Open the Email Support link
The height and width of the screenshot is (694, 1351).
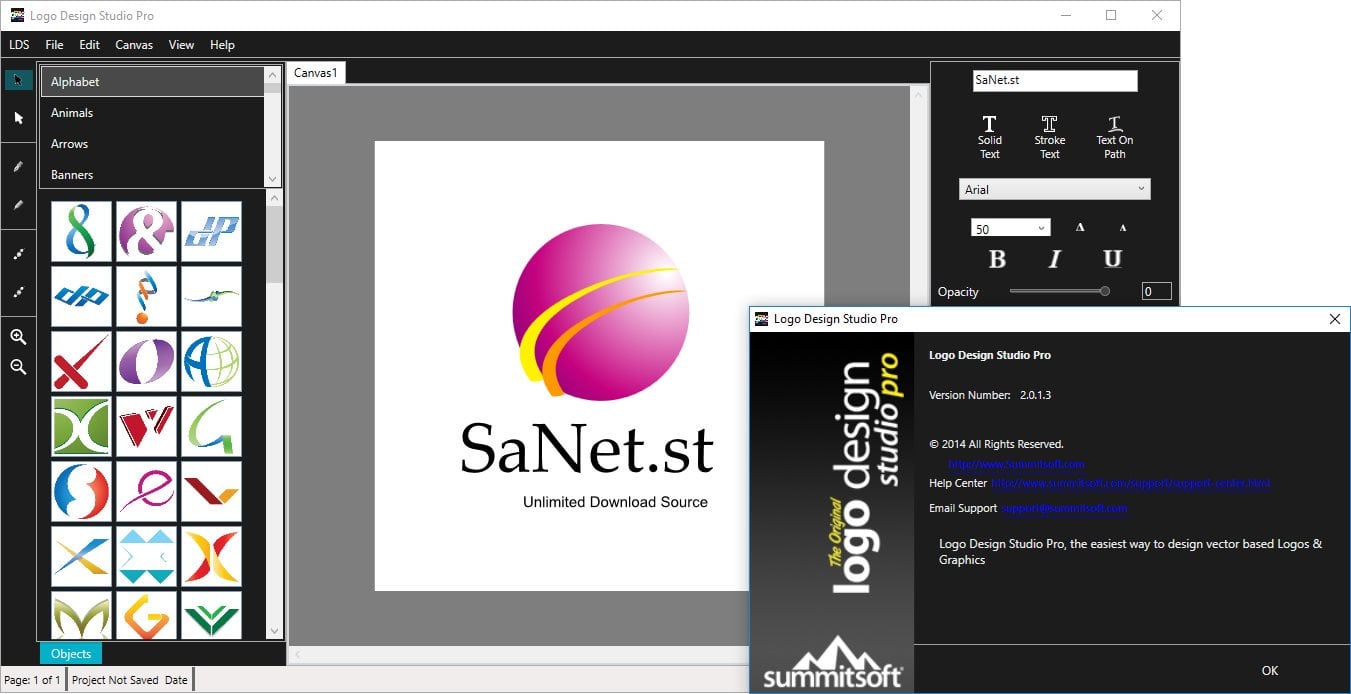(x=1064, y=508)
